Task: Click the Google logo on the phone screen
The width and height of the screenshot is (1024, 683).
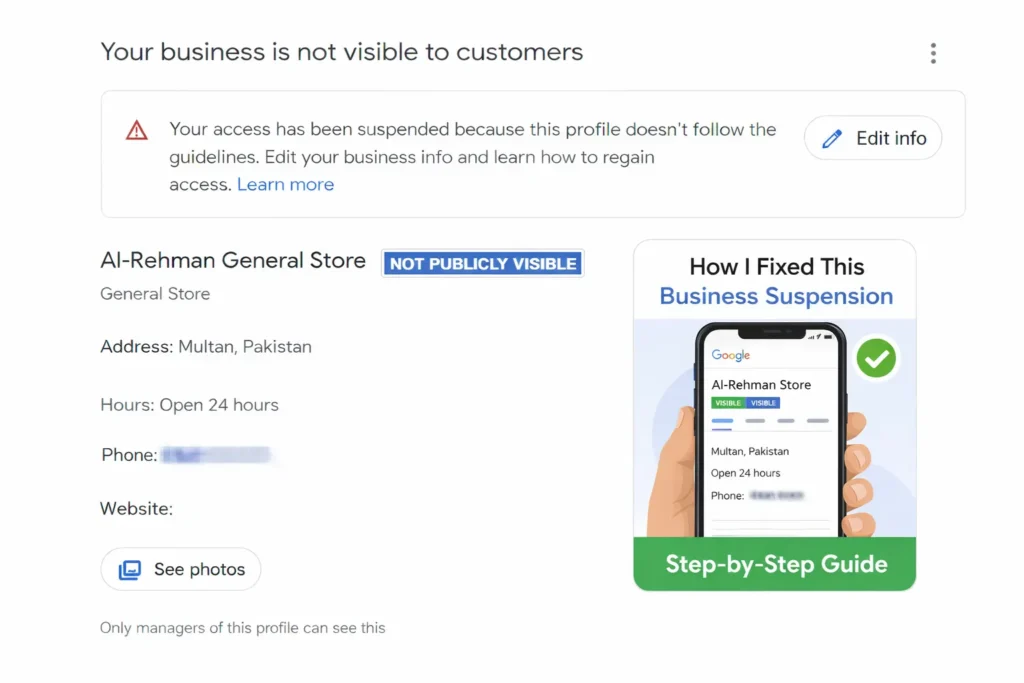Action: tap(731, 356)
